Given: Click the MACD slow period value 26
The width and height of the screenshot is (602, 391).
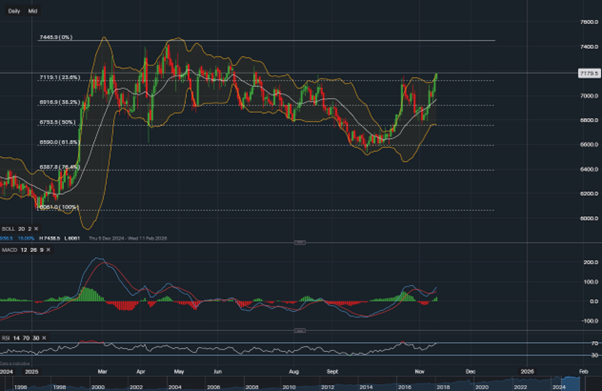Looking at the screenshot, I should (x=33, y=250).
